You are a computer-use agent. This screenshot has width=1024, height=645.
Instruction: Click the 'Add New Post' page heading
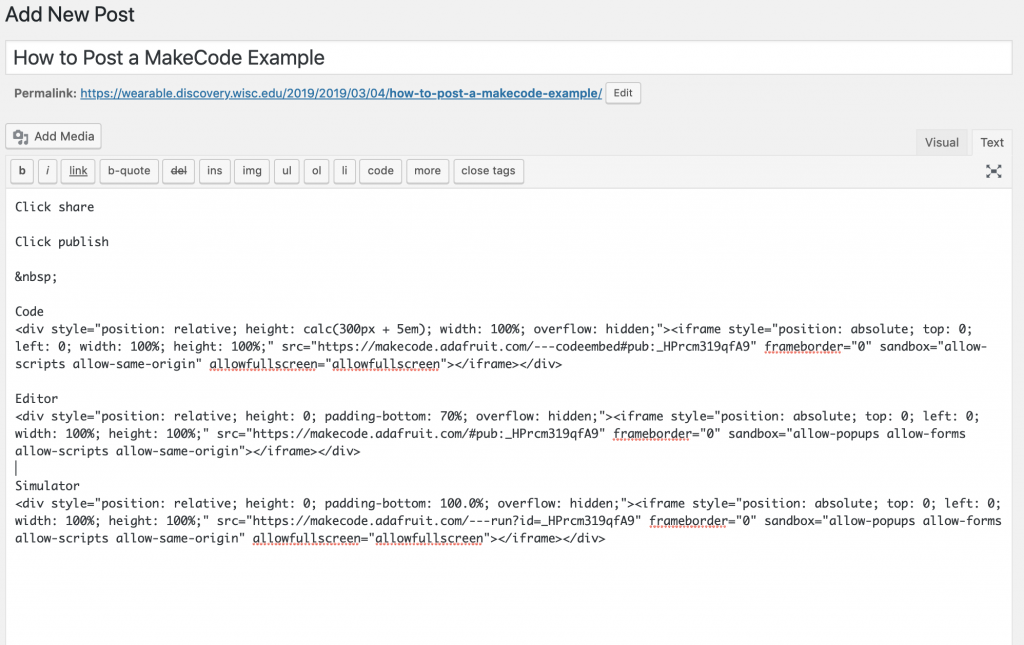[x=70, y=14]
